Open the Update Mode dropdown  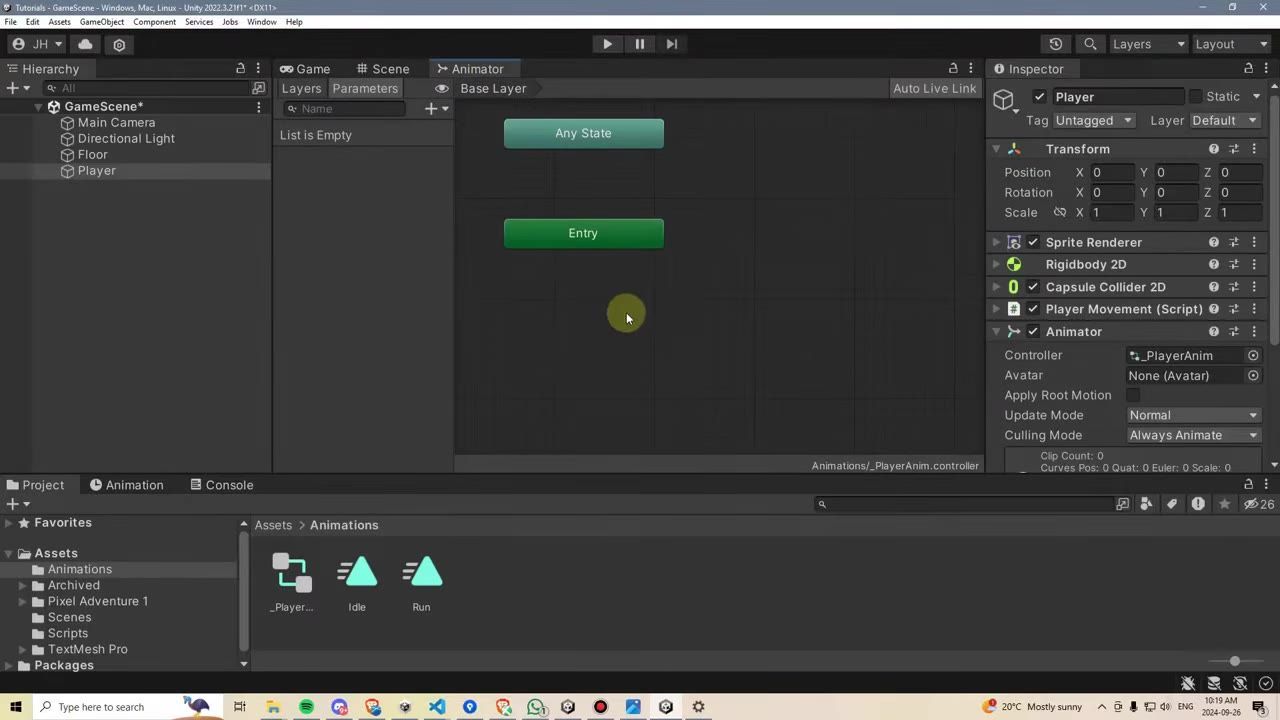click(x=1194, y=415)
